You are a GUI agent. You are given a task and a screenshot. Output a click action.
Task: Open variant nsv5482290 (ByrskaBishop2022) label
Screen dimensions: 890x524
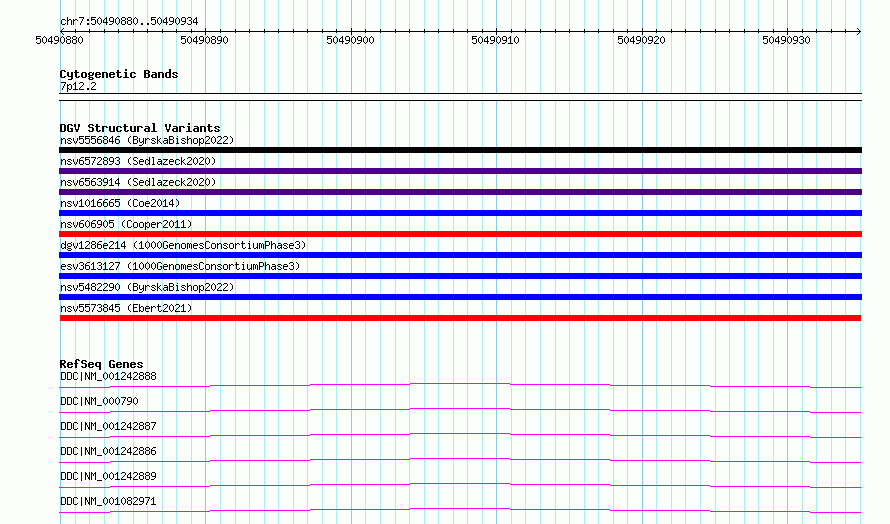pyautogui.click(x=147, y=287)
